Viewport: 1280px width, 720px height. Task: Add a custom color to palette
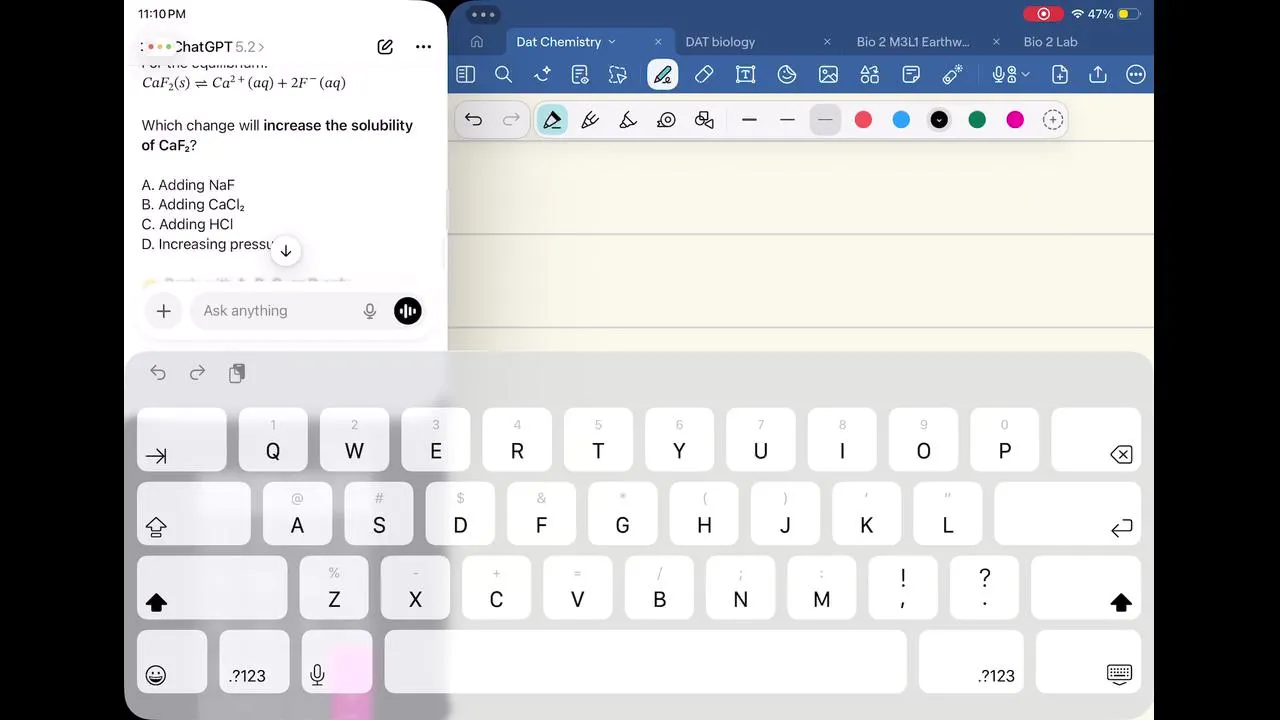tap(1053, 120)
